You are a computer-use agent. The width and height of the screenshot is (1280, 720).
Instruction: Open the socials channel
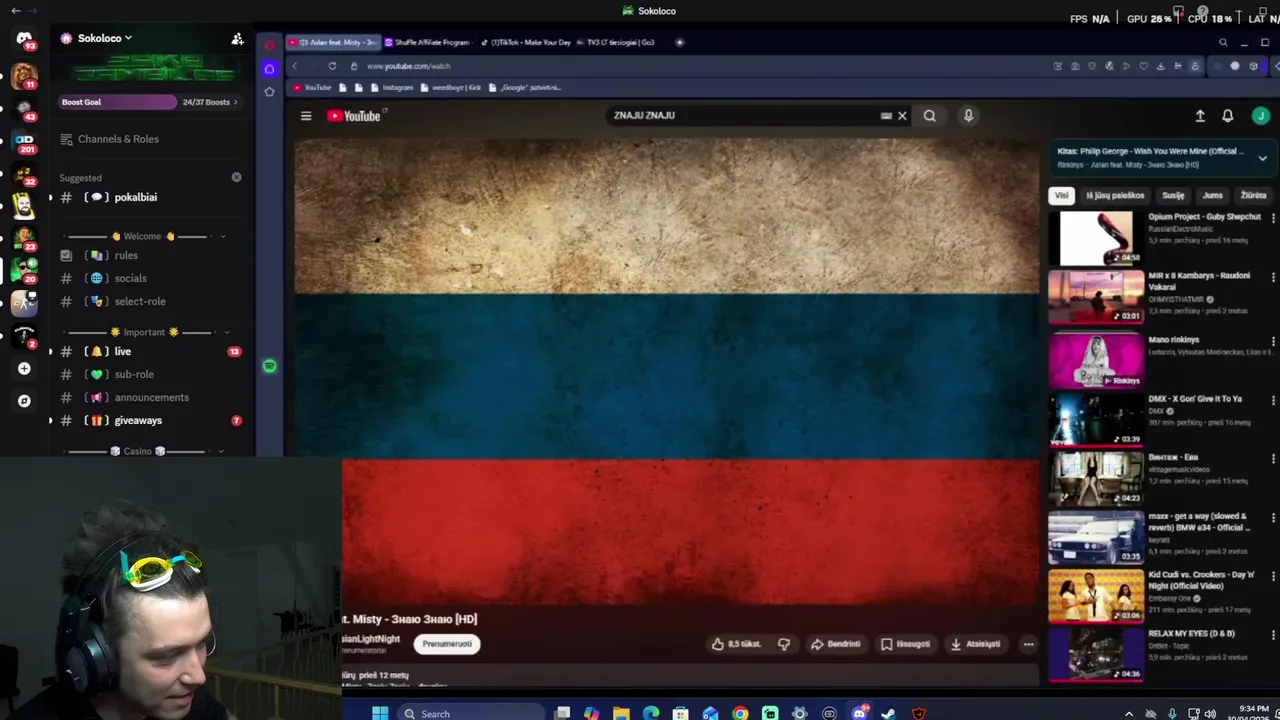[x=130, y=278]
